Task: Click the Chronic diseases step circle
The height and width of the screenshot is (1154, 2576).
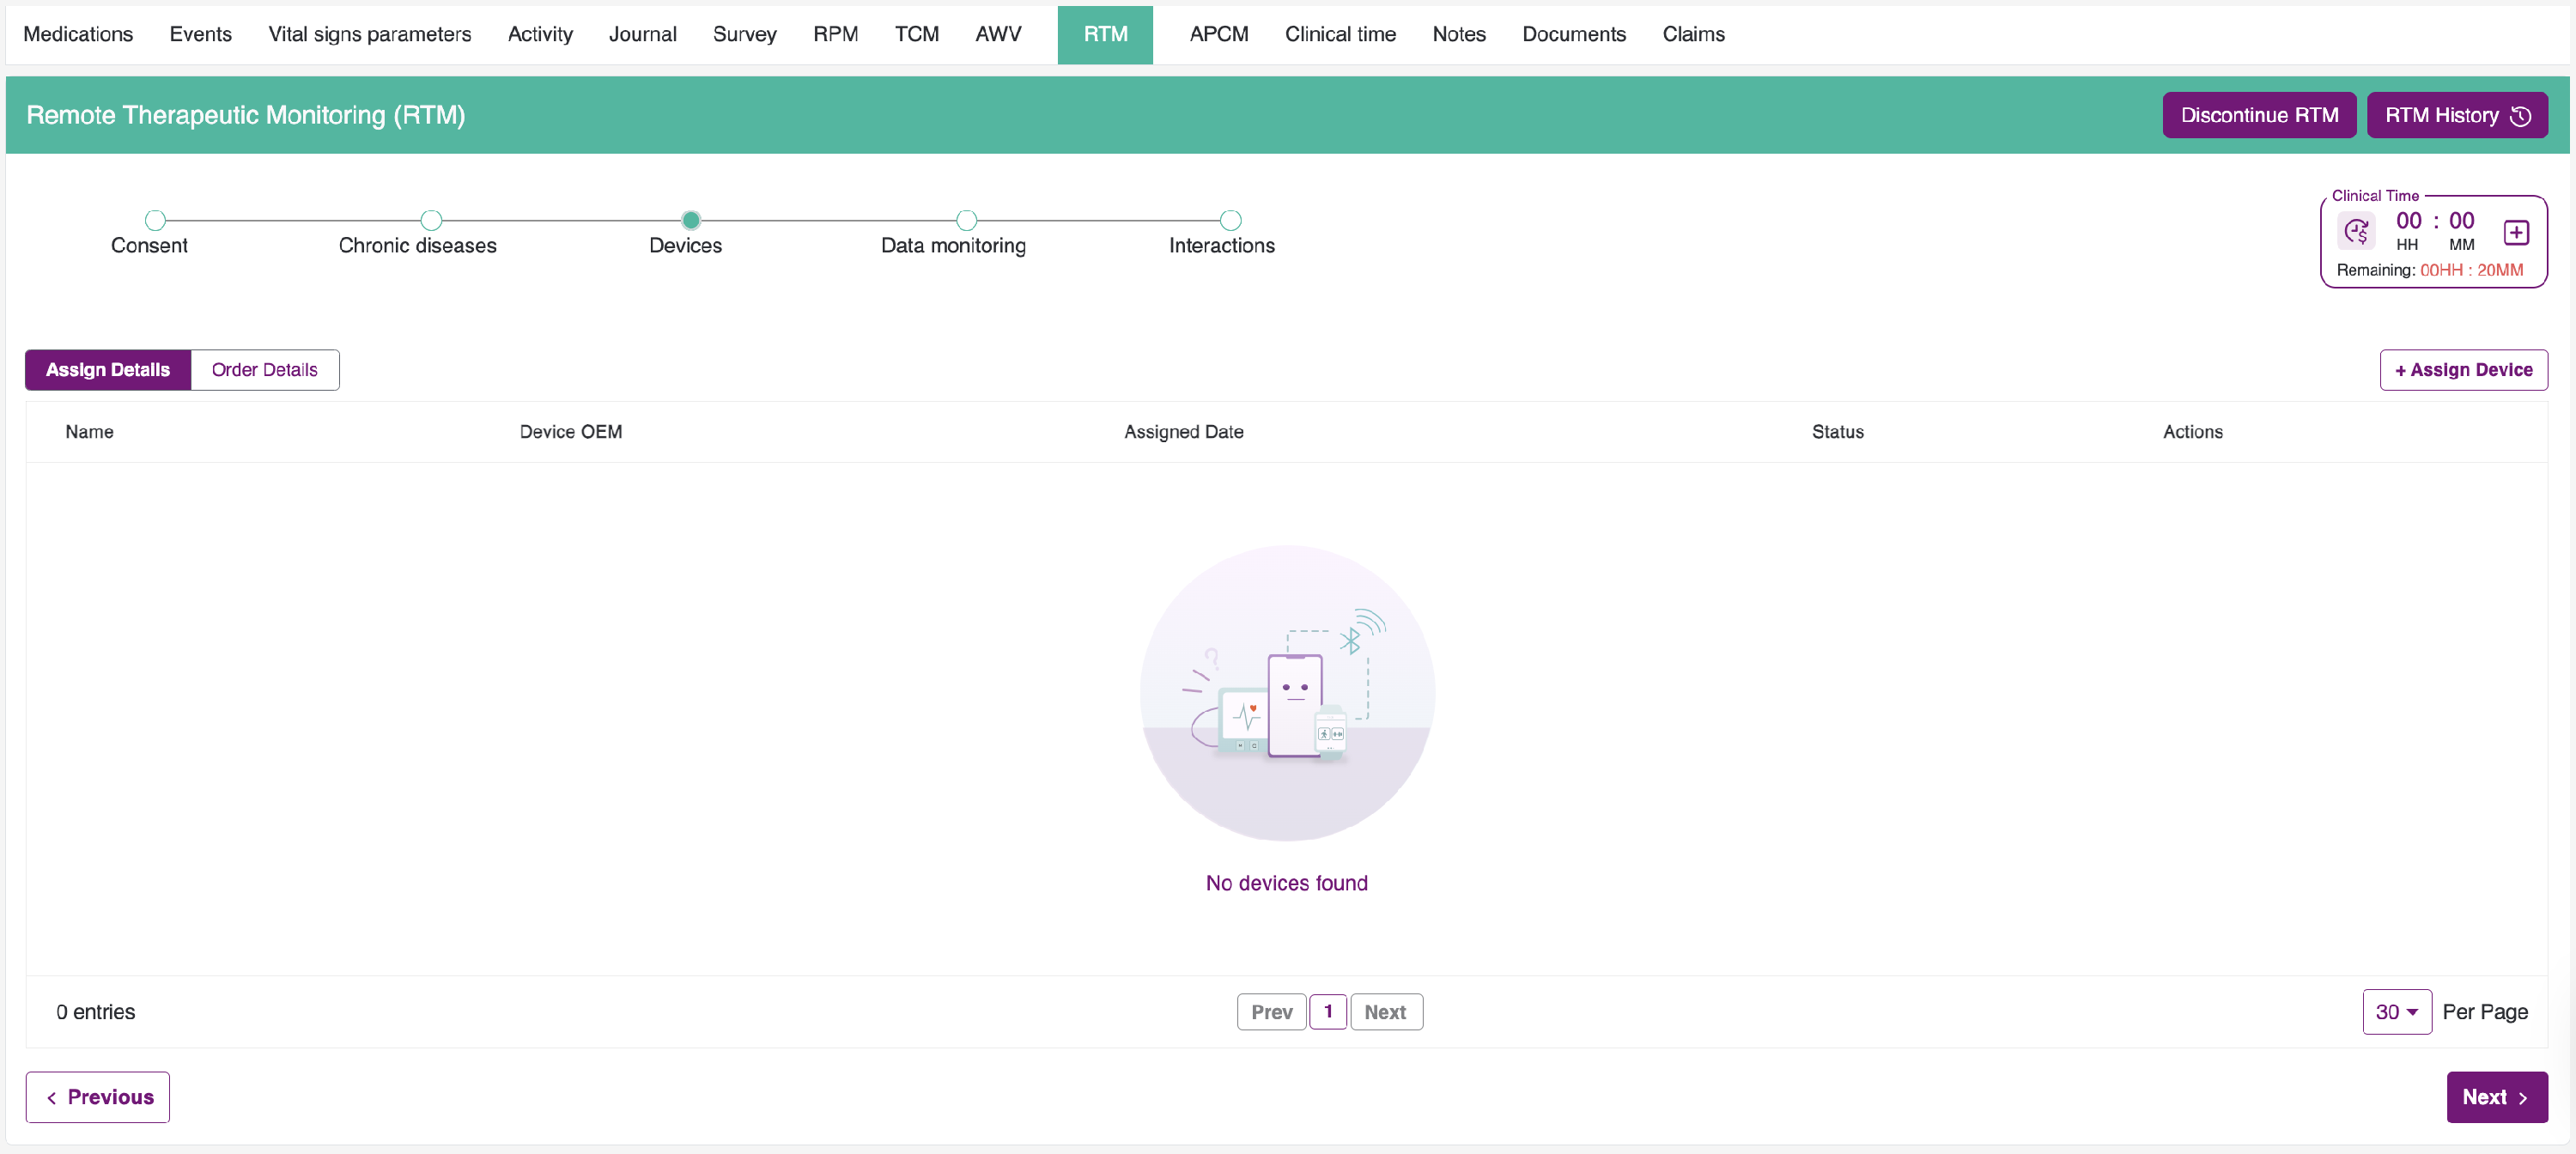Action: (x=431, y=219)
